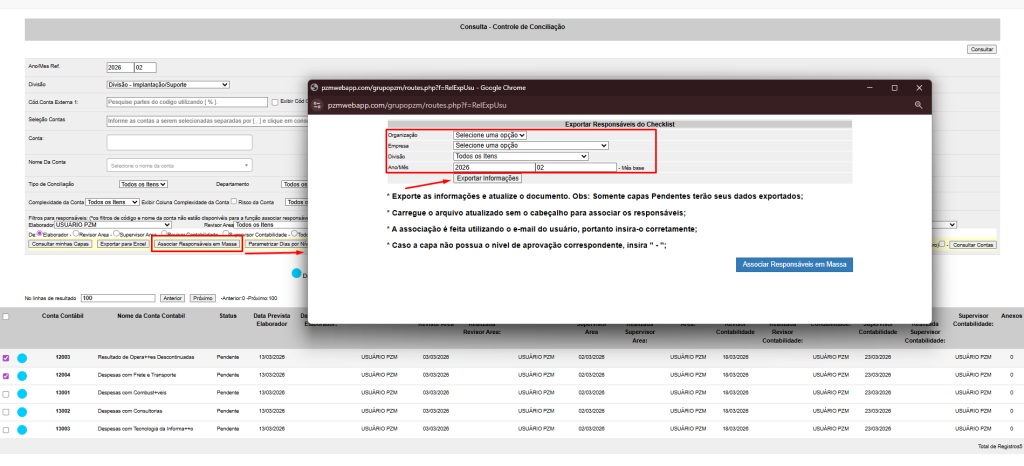The image size is (1024, 466).
Task: Click the zoom magnifier icon in popup address bar
Action: [918, 104]
